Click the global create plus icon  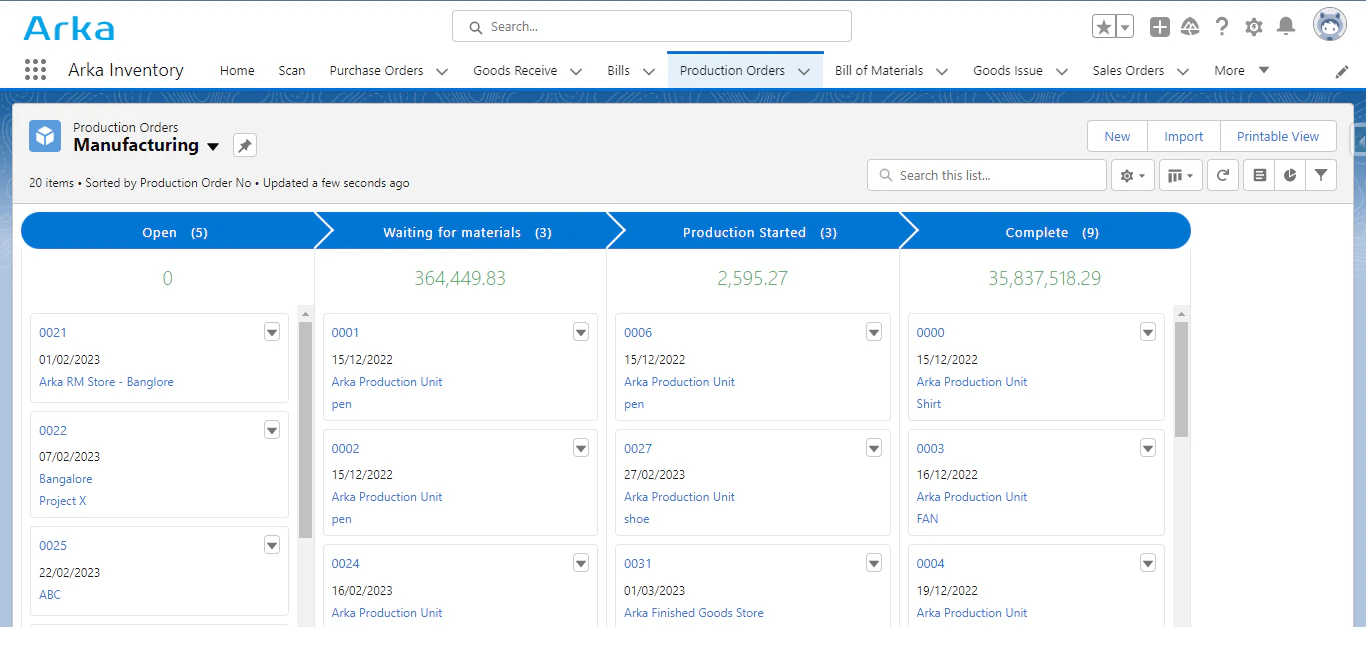(x=1159, y=27)
